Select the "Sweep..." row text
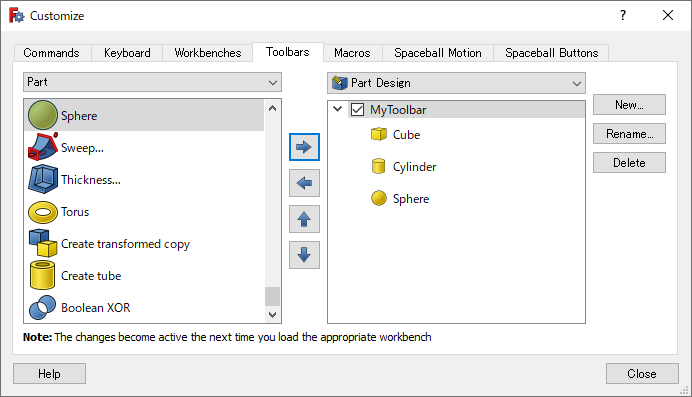Viewport: 692px width, 397px height. pos(82,148)
